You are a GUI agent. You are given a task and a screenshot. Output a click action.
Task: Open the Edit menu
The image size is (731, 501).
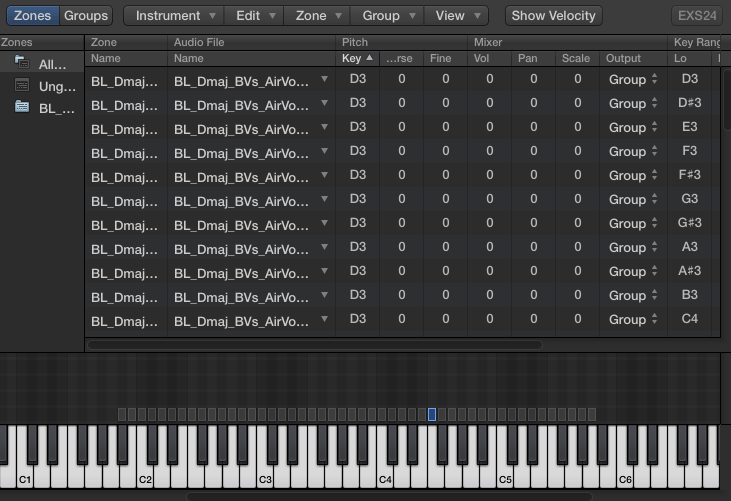(x=255, y=15)
